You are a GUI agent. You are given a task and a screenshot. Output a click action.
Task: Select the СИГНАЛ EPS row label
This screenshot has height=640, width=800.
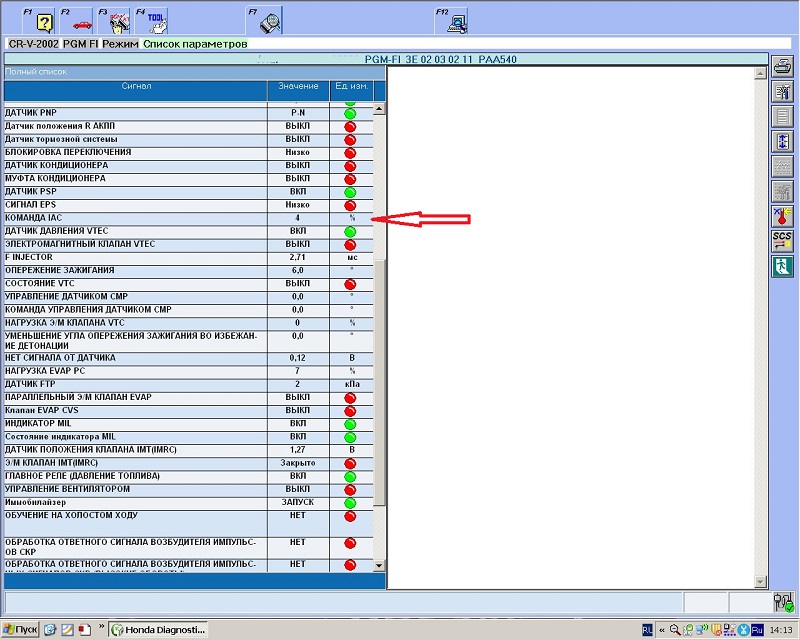[30, 205]
